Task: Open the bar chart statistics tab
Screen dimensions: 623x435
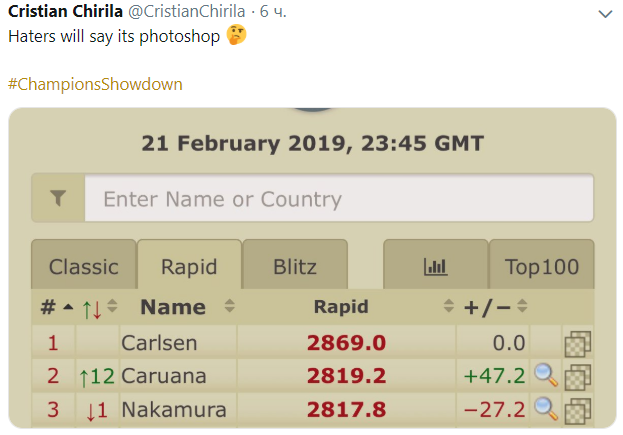Action: [435, 266]
